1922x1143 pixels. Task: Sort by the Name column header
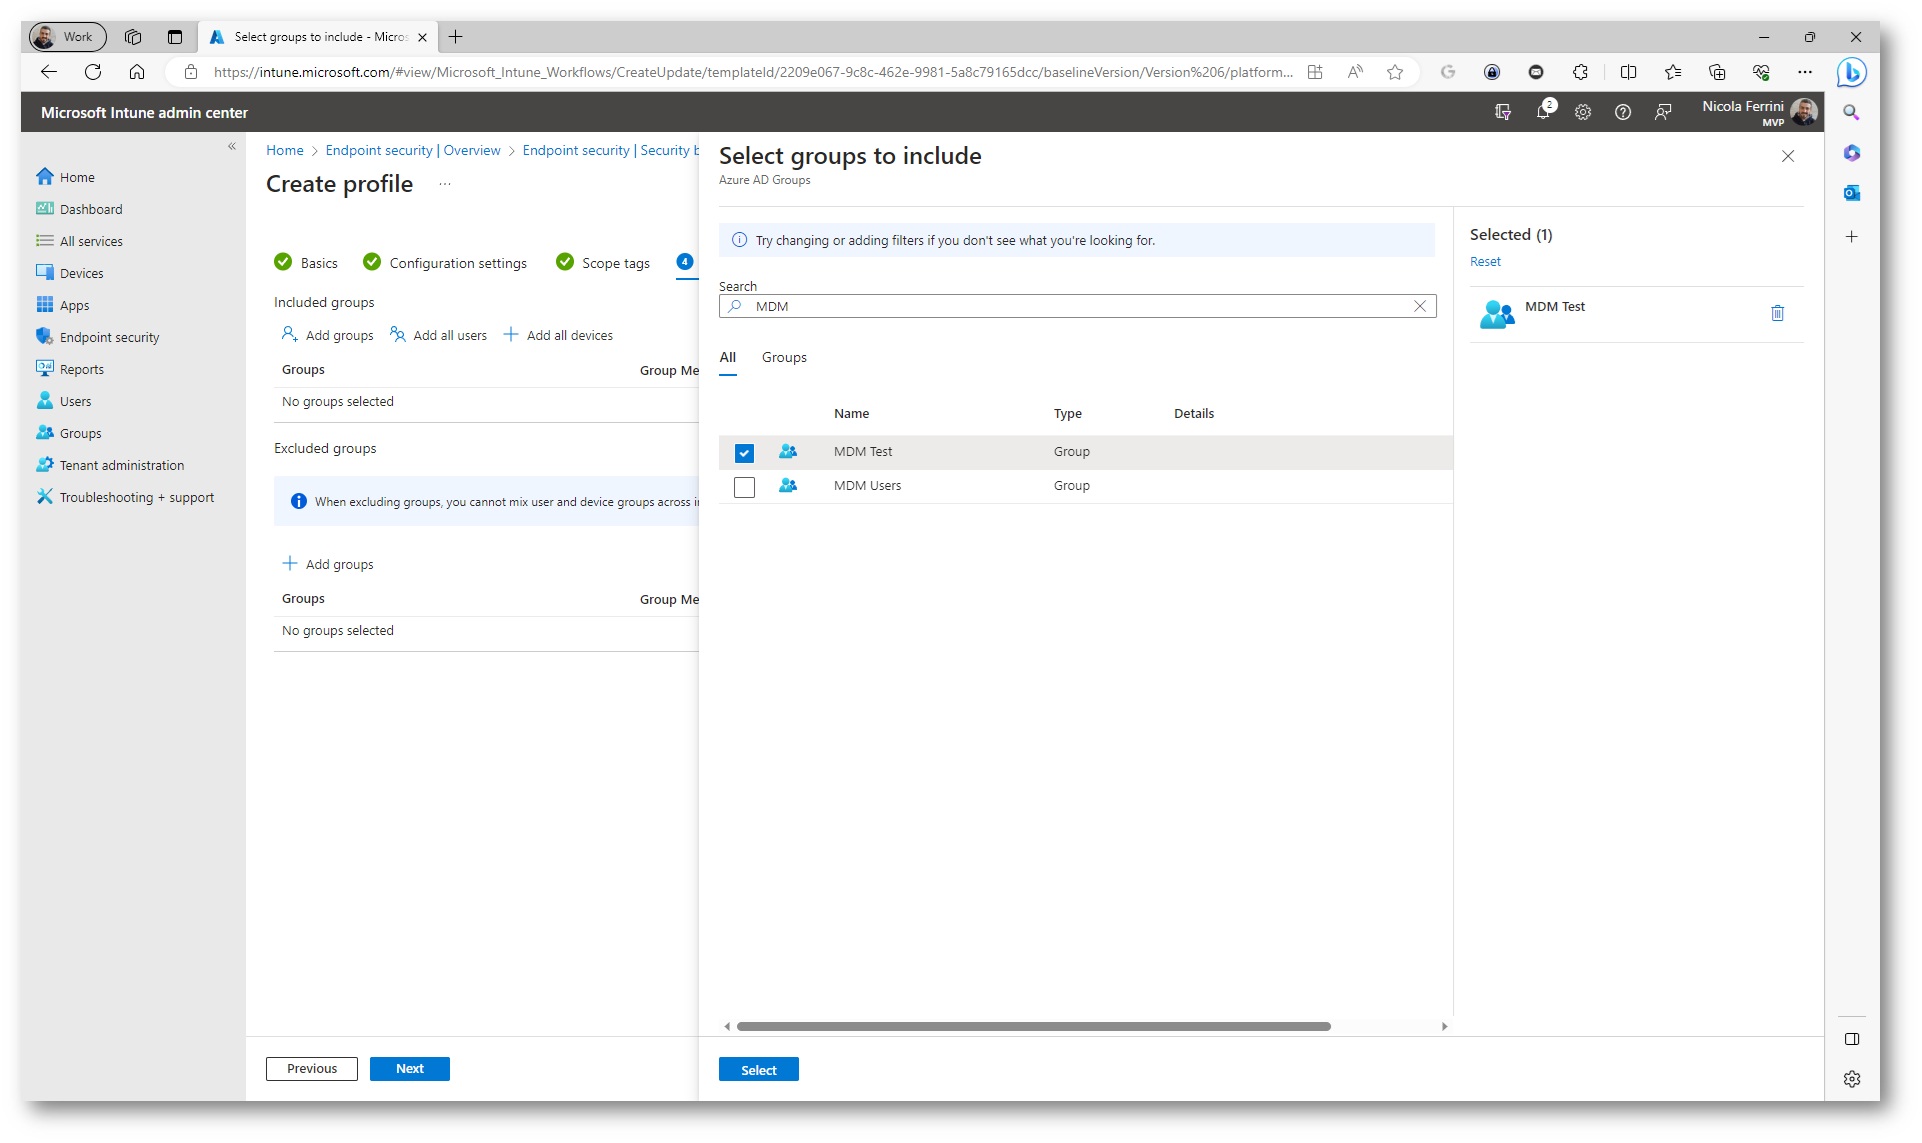click(x=852, y=414)
